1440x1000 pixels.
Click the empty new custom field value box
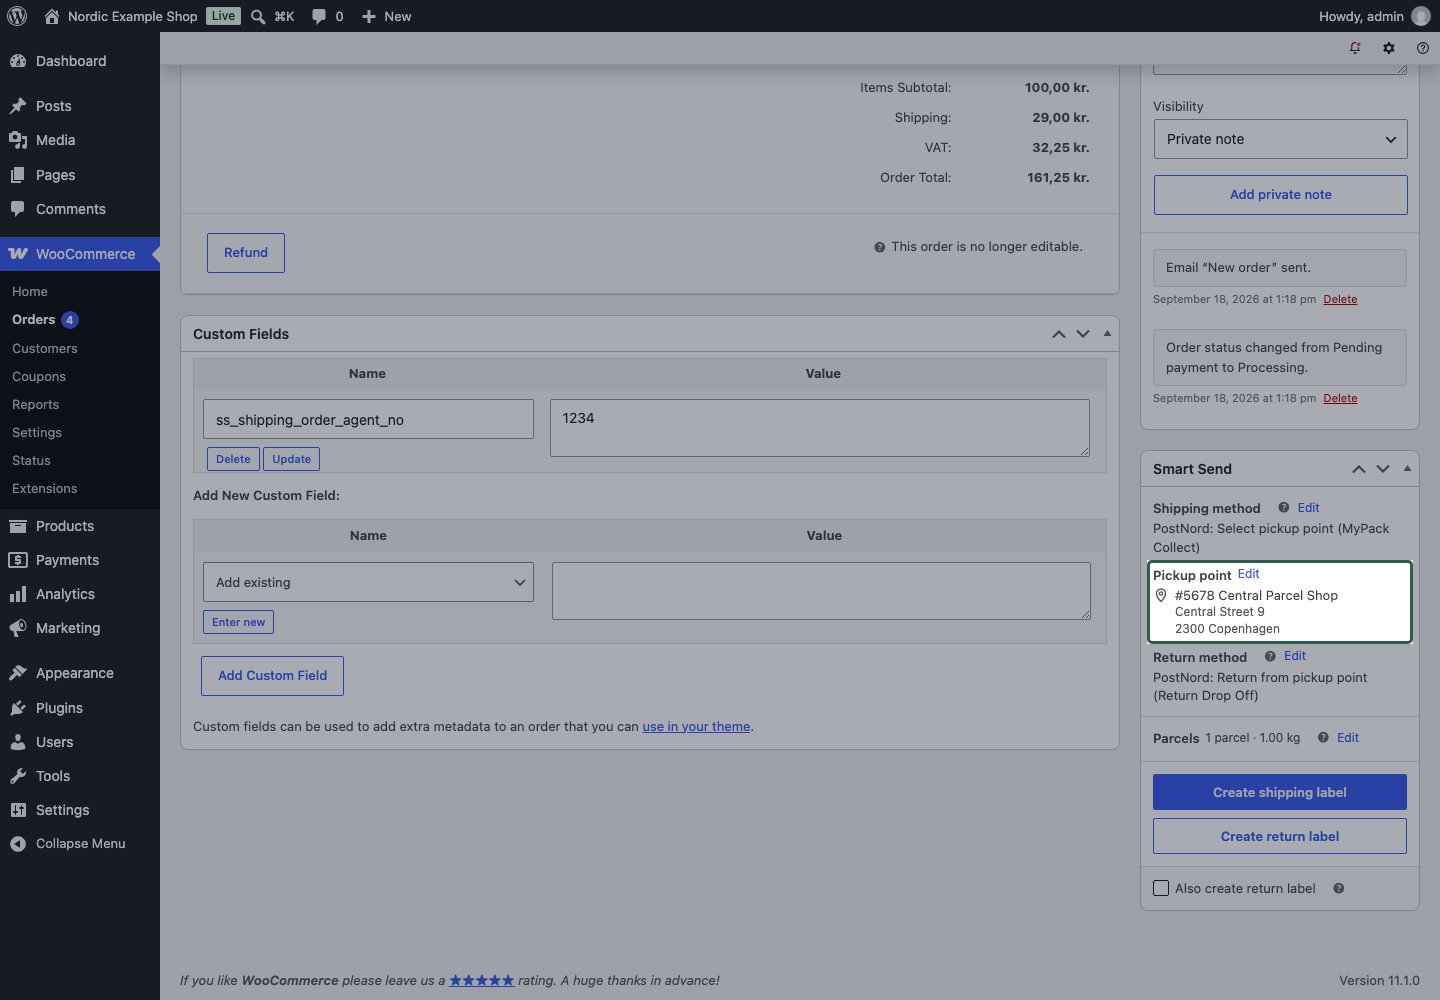pos(821,590)
